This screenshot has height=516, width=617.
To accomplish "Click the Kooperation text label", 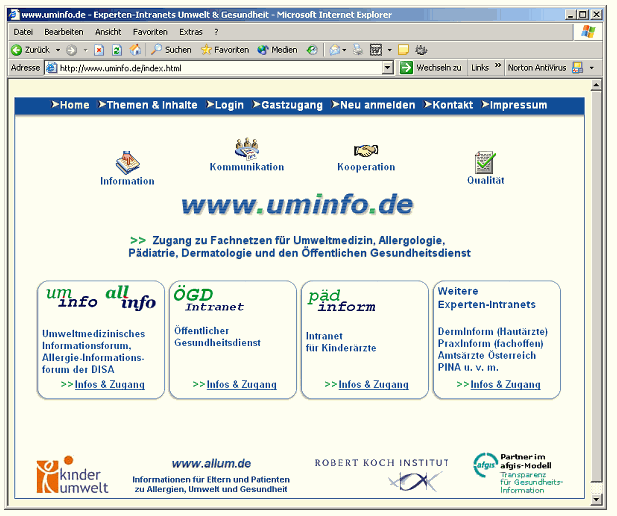I will pos(366,167).
